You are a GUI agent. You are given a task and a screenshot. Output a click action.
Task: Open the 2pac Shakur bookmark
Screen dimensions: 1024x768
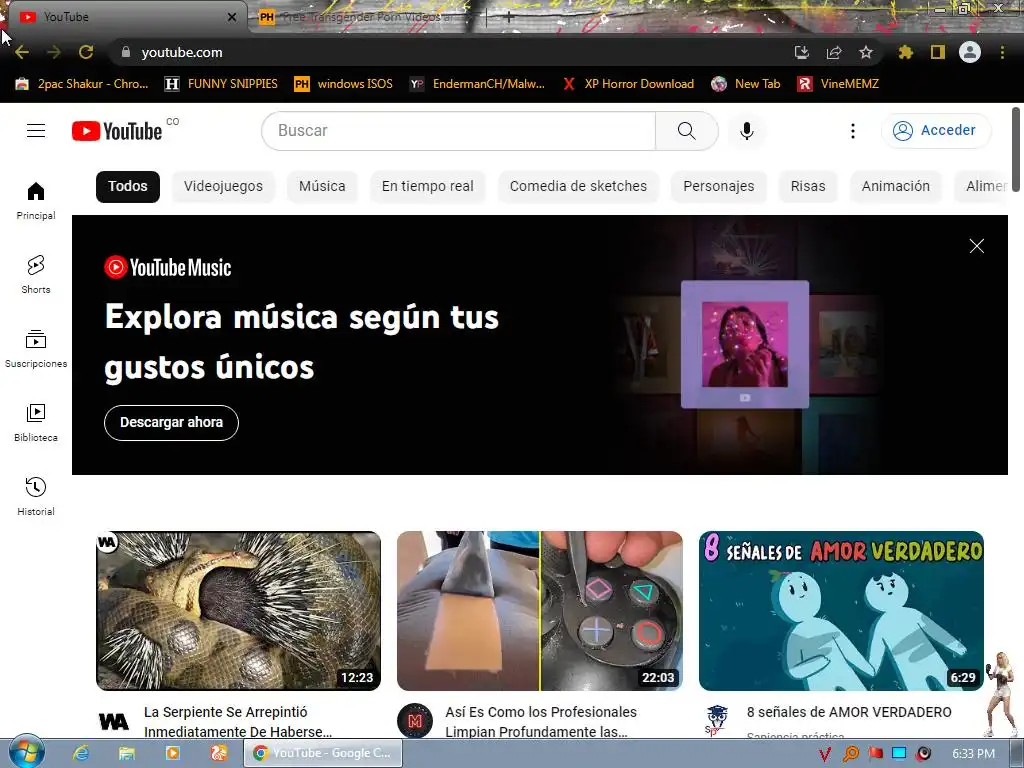point(82,84)
